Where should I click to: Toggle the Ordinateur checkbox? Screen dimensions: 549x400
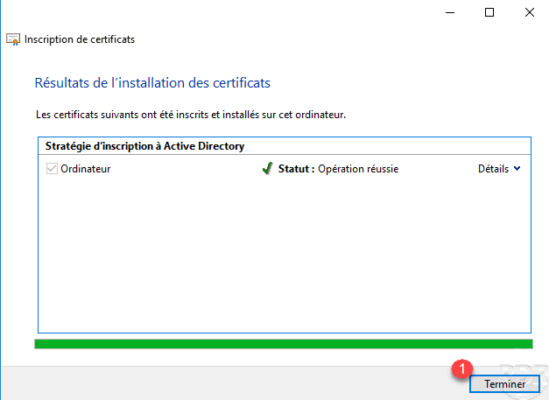click(52, 168)
